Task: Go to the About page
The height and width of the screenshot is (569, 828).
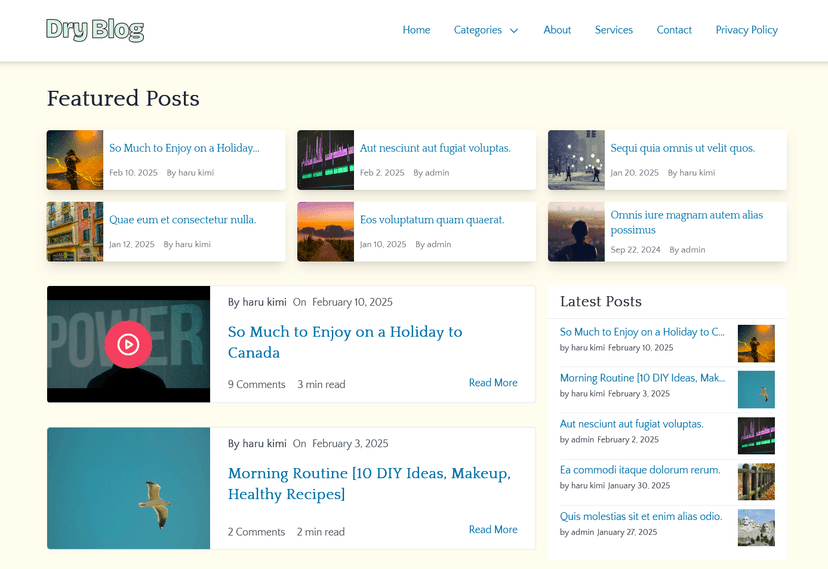Action: point(557,30)
